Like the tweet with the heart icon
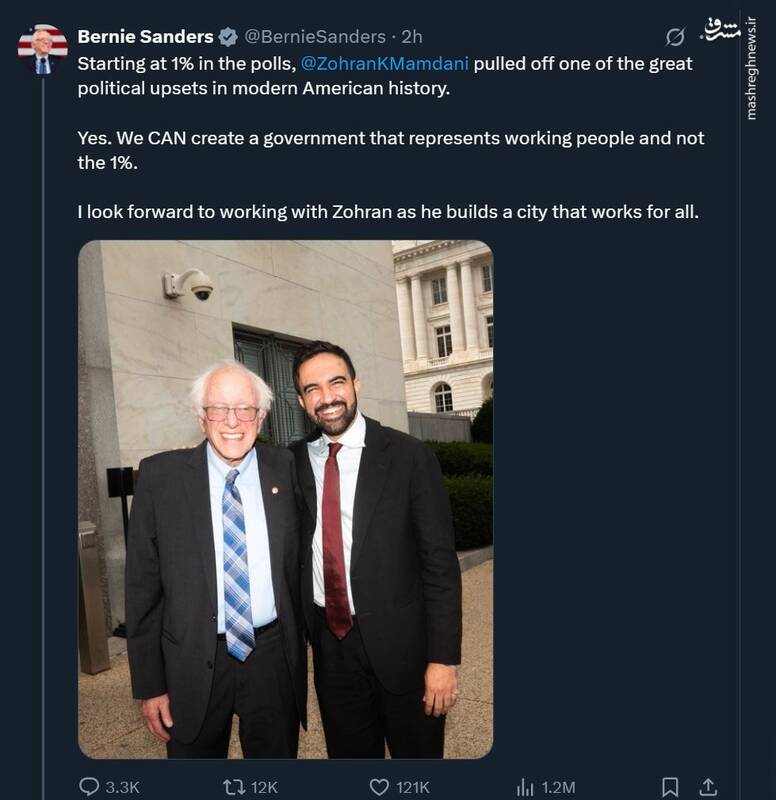 379,787
